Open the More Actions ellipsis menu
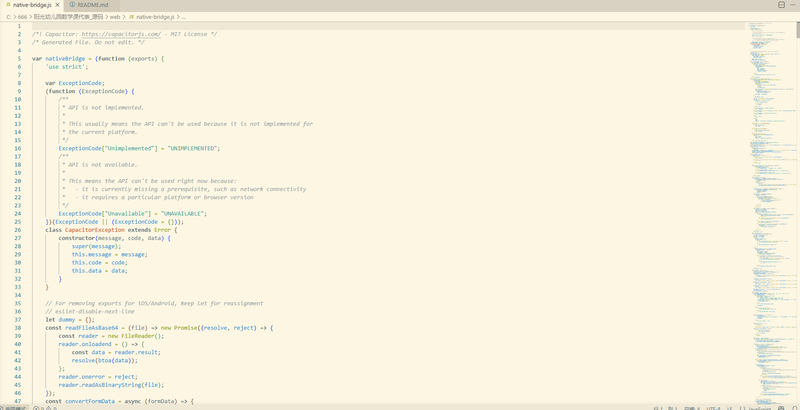 (x=792, y=5)
